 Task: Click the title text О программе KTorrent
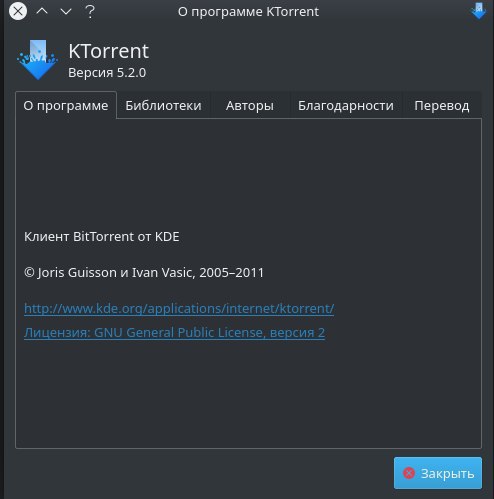pyautogui.click(x=248, y=12)
